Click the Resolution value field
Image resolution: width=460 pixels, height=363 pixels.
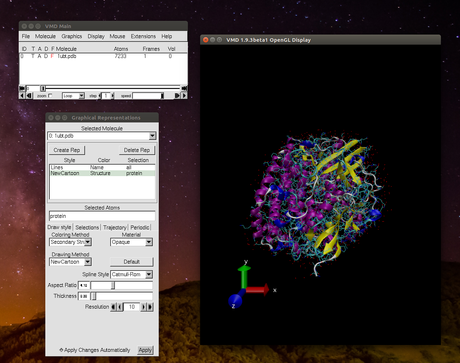(x=132, y=307)
